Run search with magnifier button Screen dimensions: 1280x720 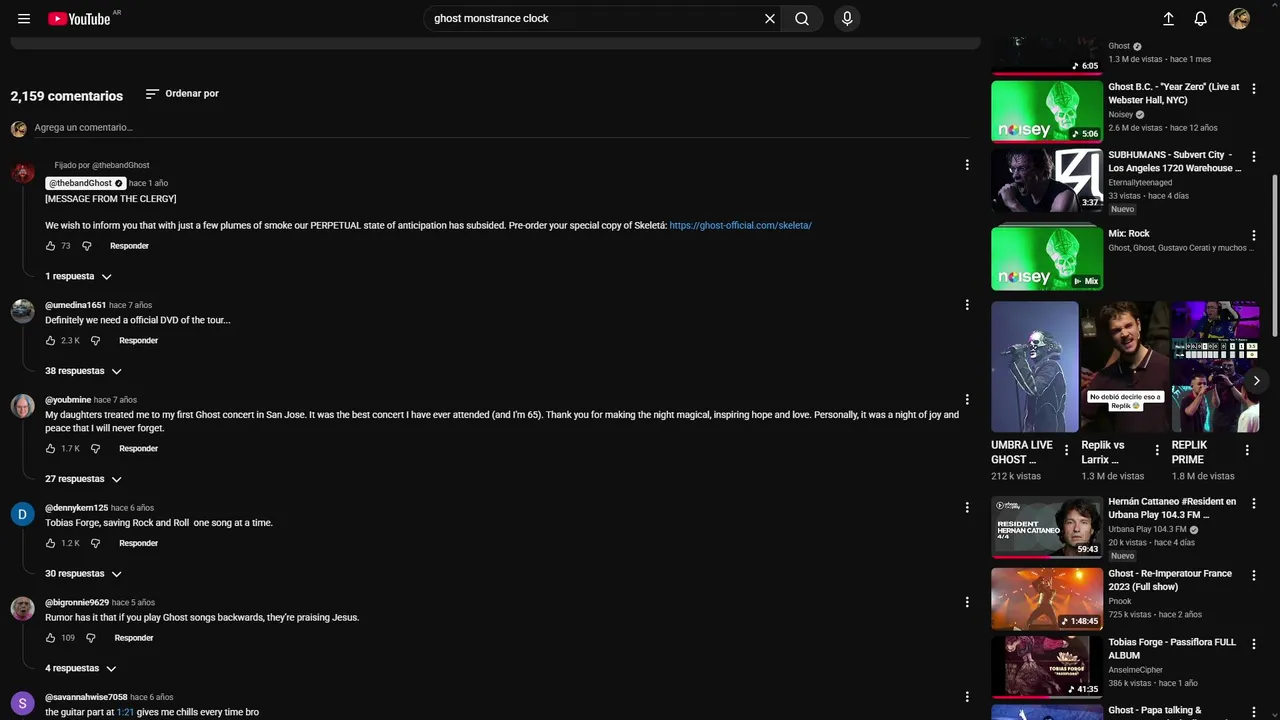coord(802,18)
